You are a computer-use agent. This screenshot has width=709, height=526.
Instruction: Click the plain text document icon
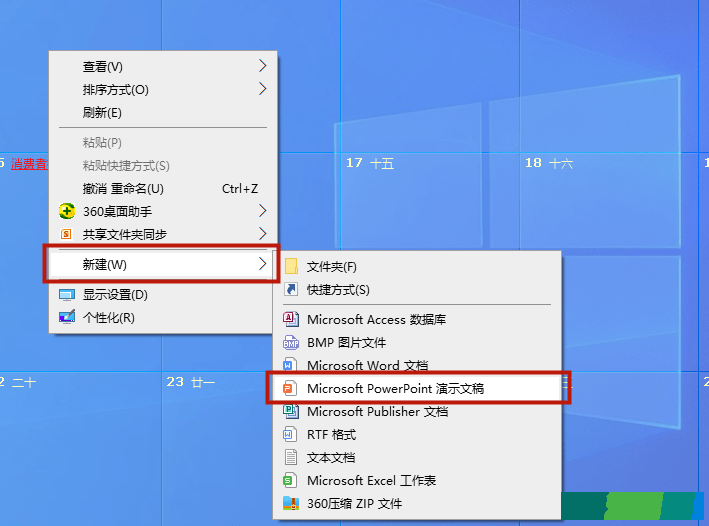coord(291,457)
